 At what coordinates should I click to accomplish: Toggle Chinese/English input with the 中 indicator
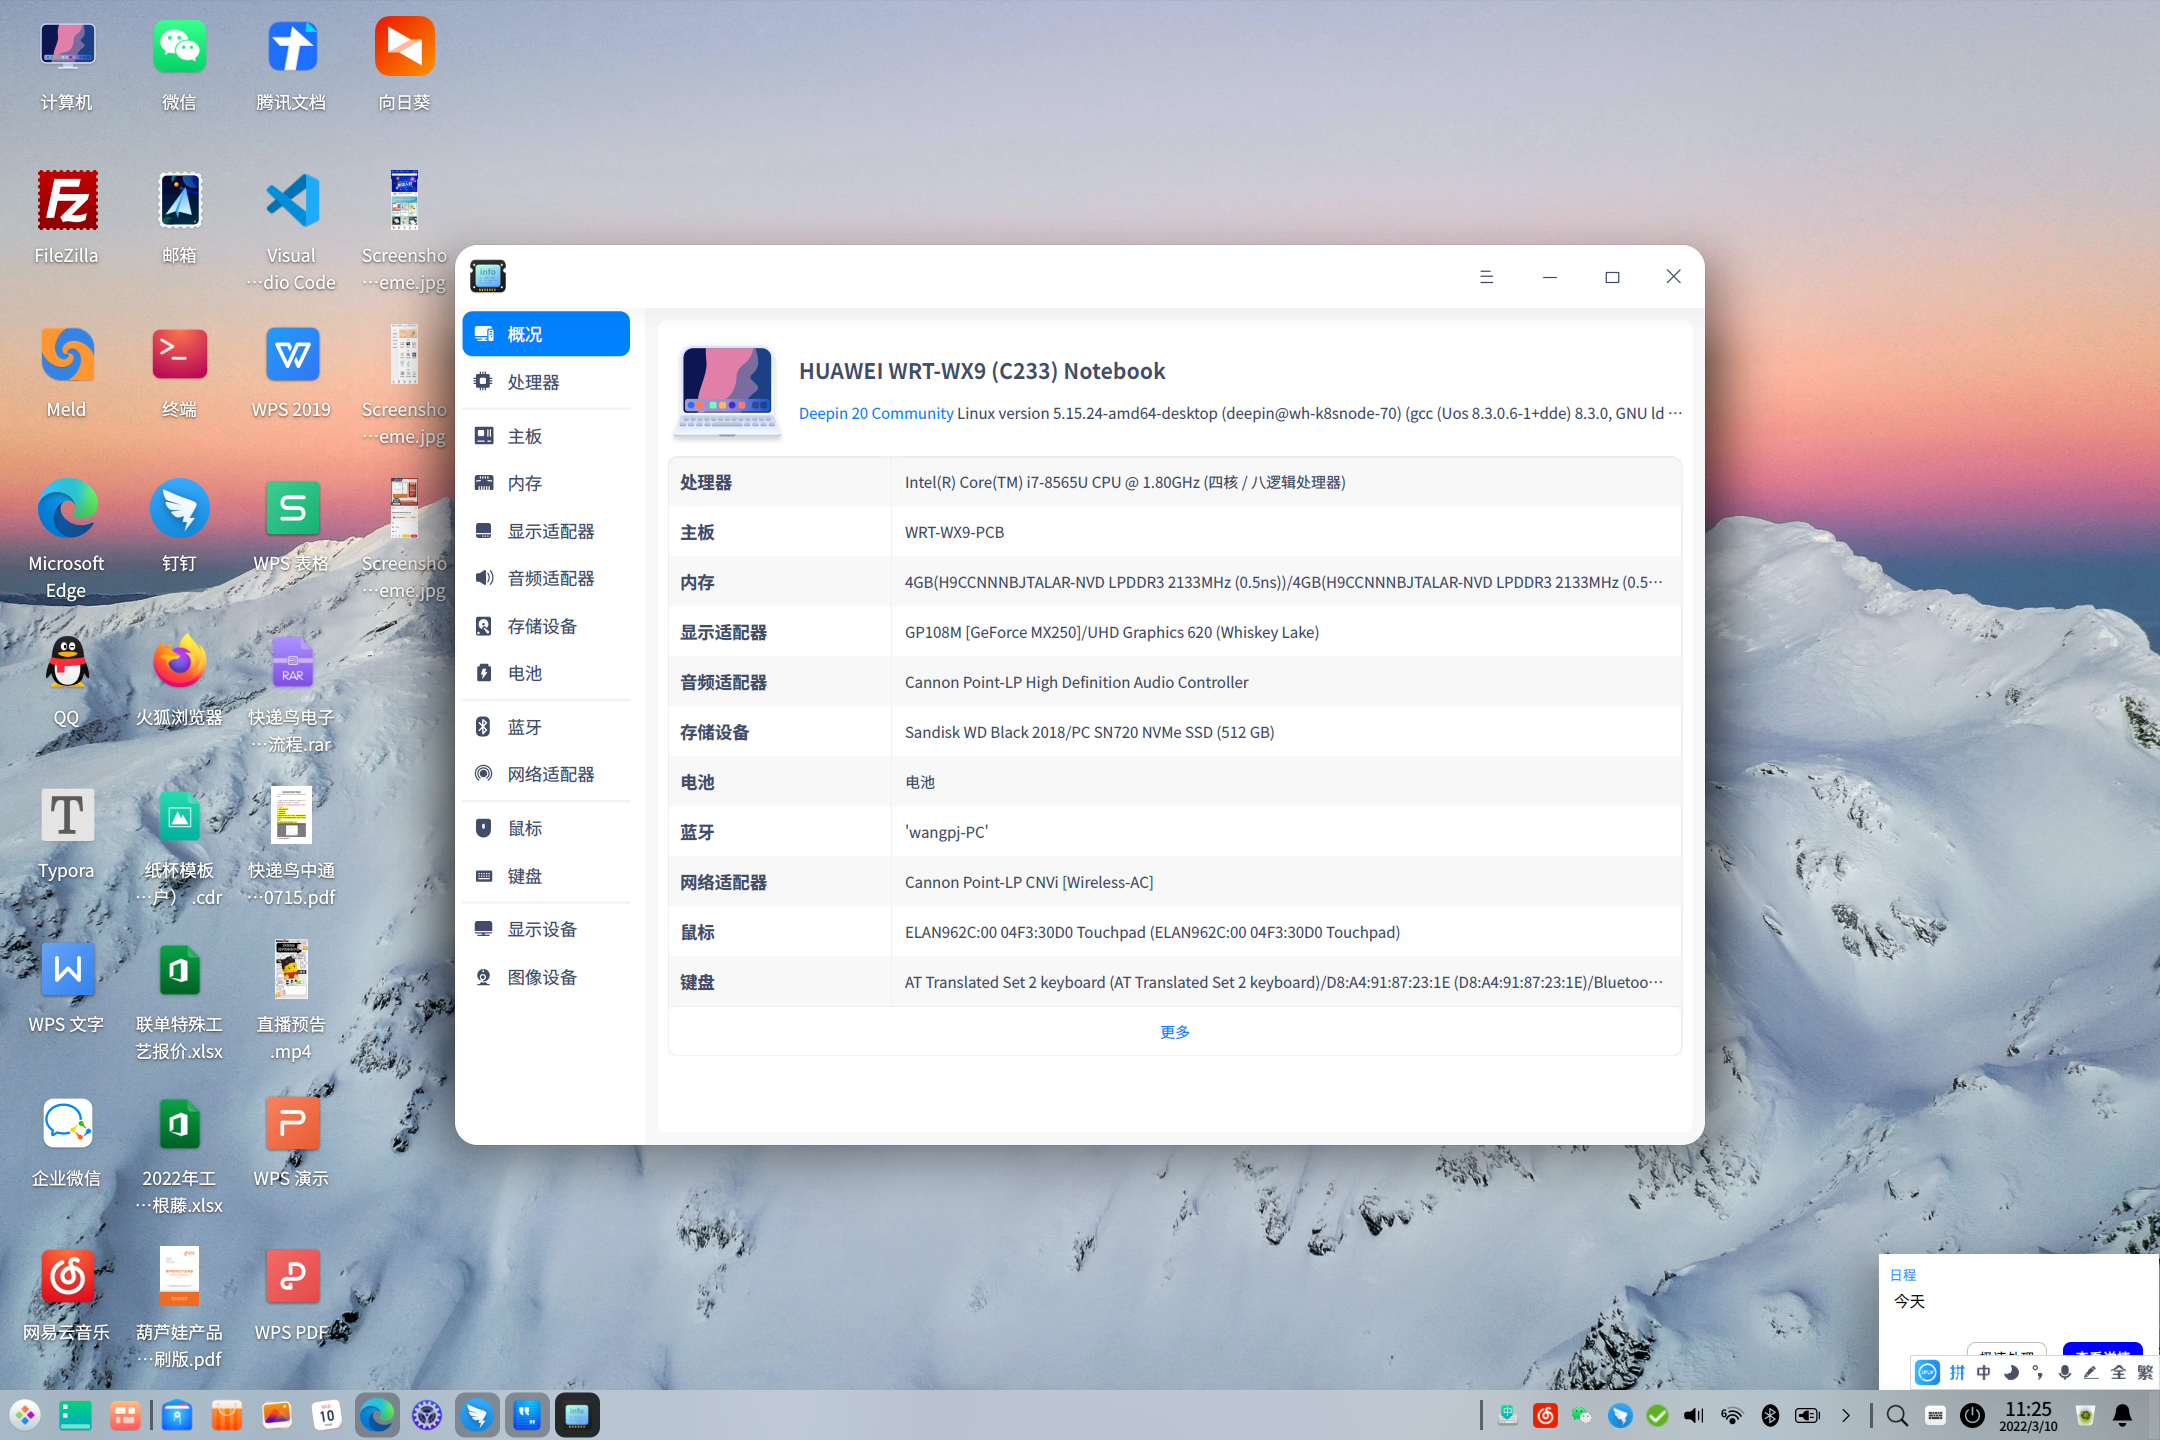(1984, 1373)
